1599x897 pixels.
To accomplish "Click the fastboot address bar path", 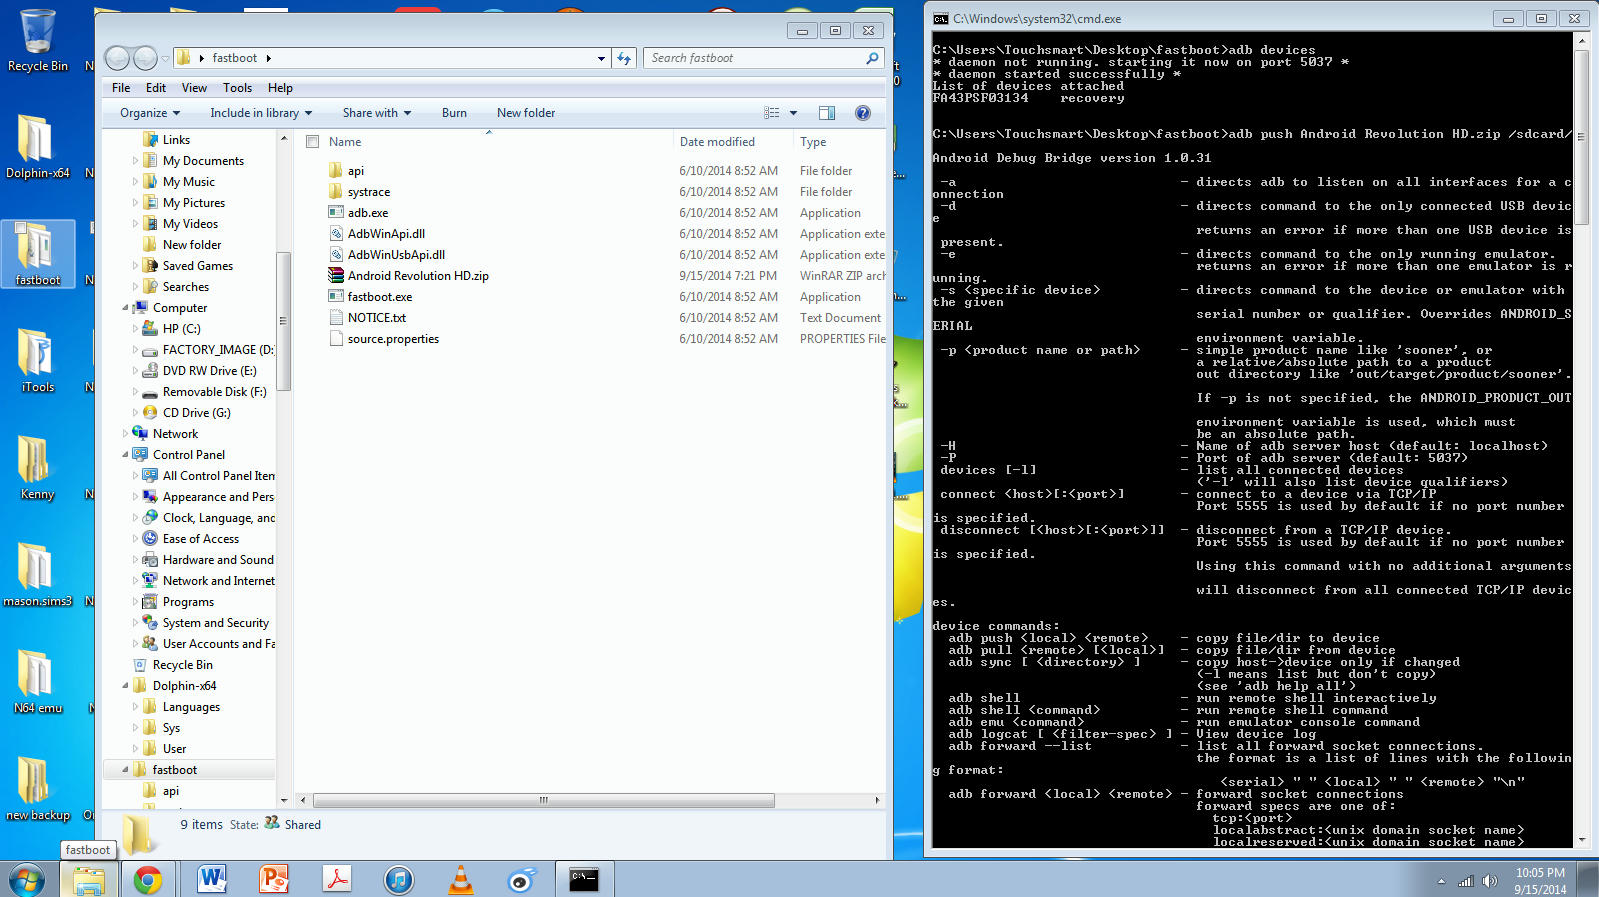I will point(235,58).
